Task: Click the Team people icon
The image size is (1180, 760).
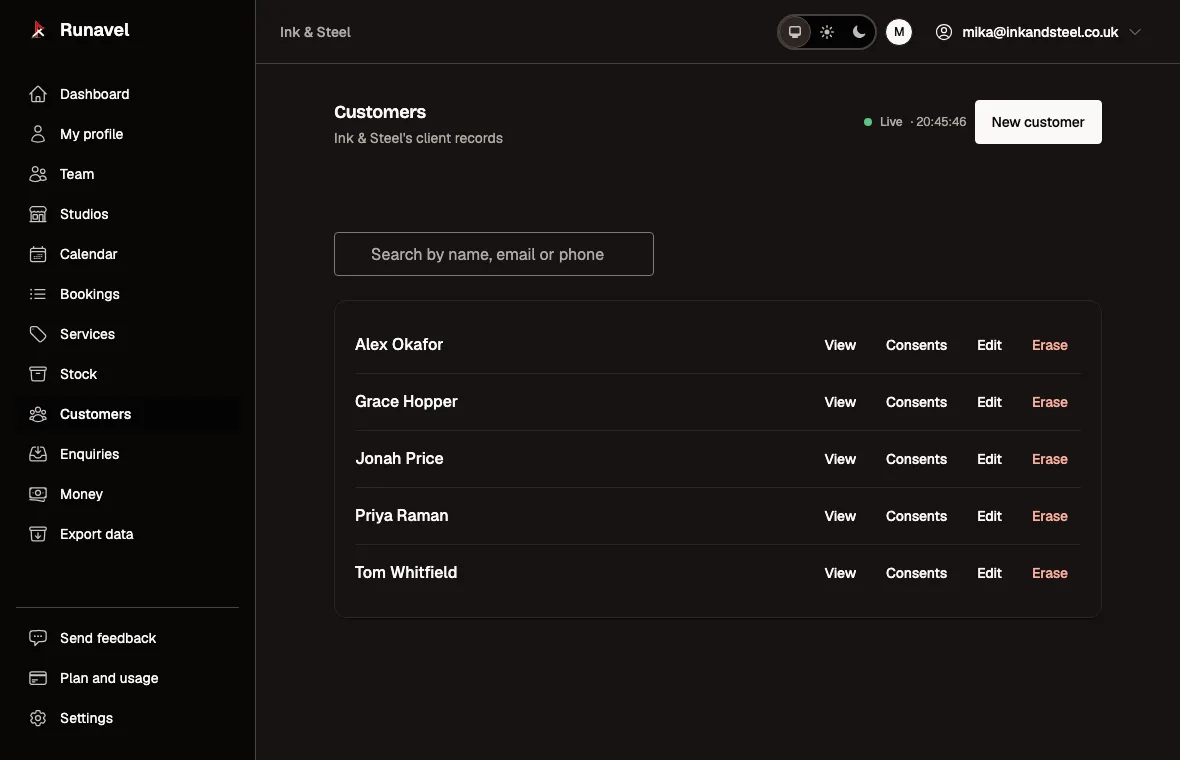Action: click(38, 174)
